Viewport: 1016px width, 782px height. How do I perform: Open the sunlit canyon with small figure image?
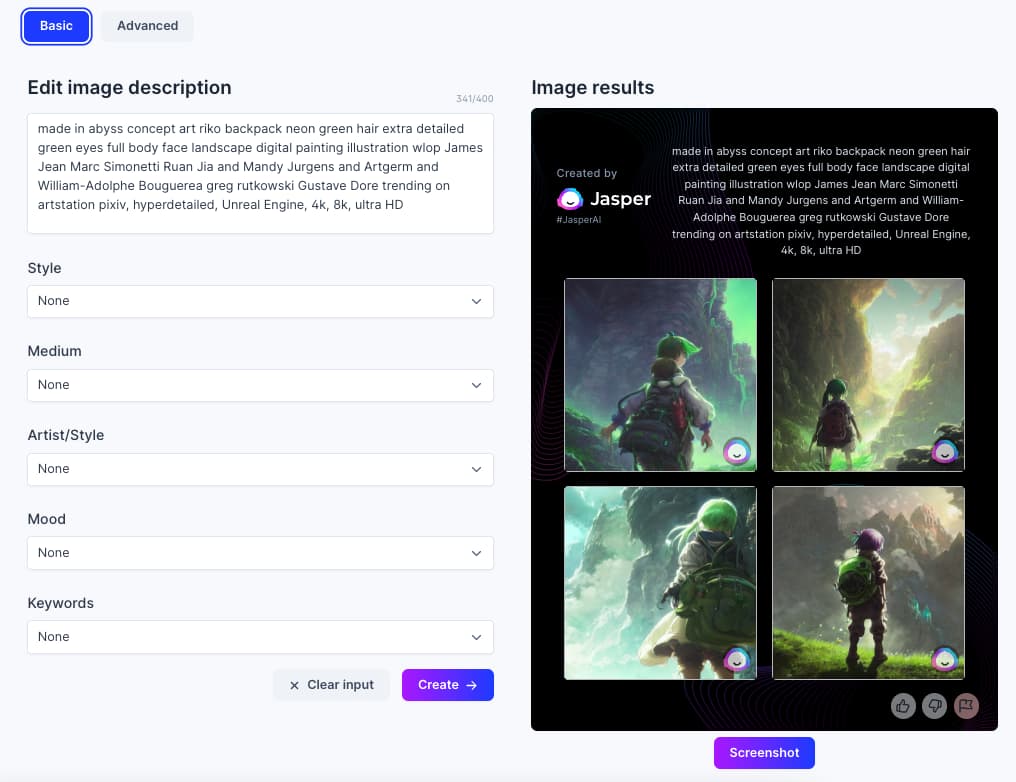point(868,374)
